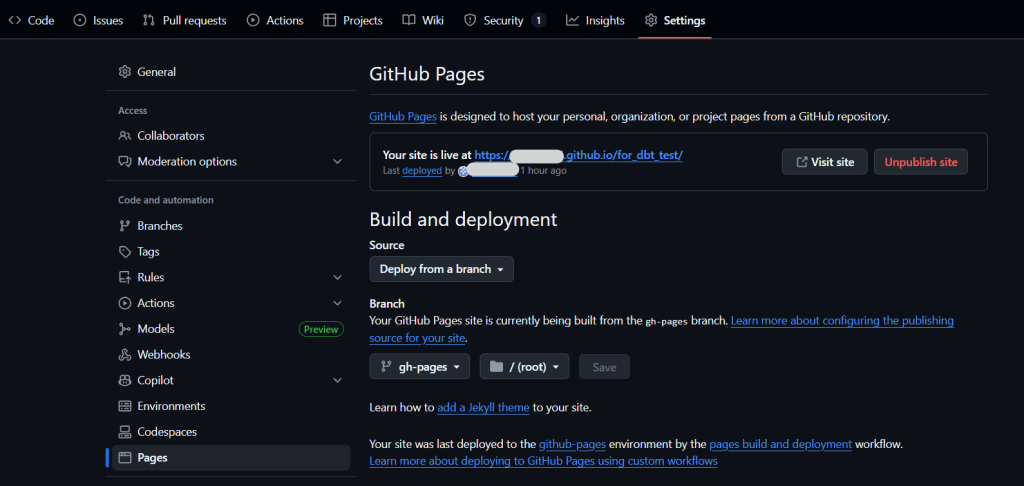
Task: Open the Deploy from a branch dropdown
Action: (441, 269)
